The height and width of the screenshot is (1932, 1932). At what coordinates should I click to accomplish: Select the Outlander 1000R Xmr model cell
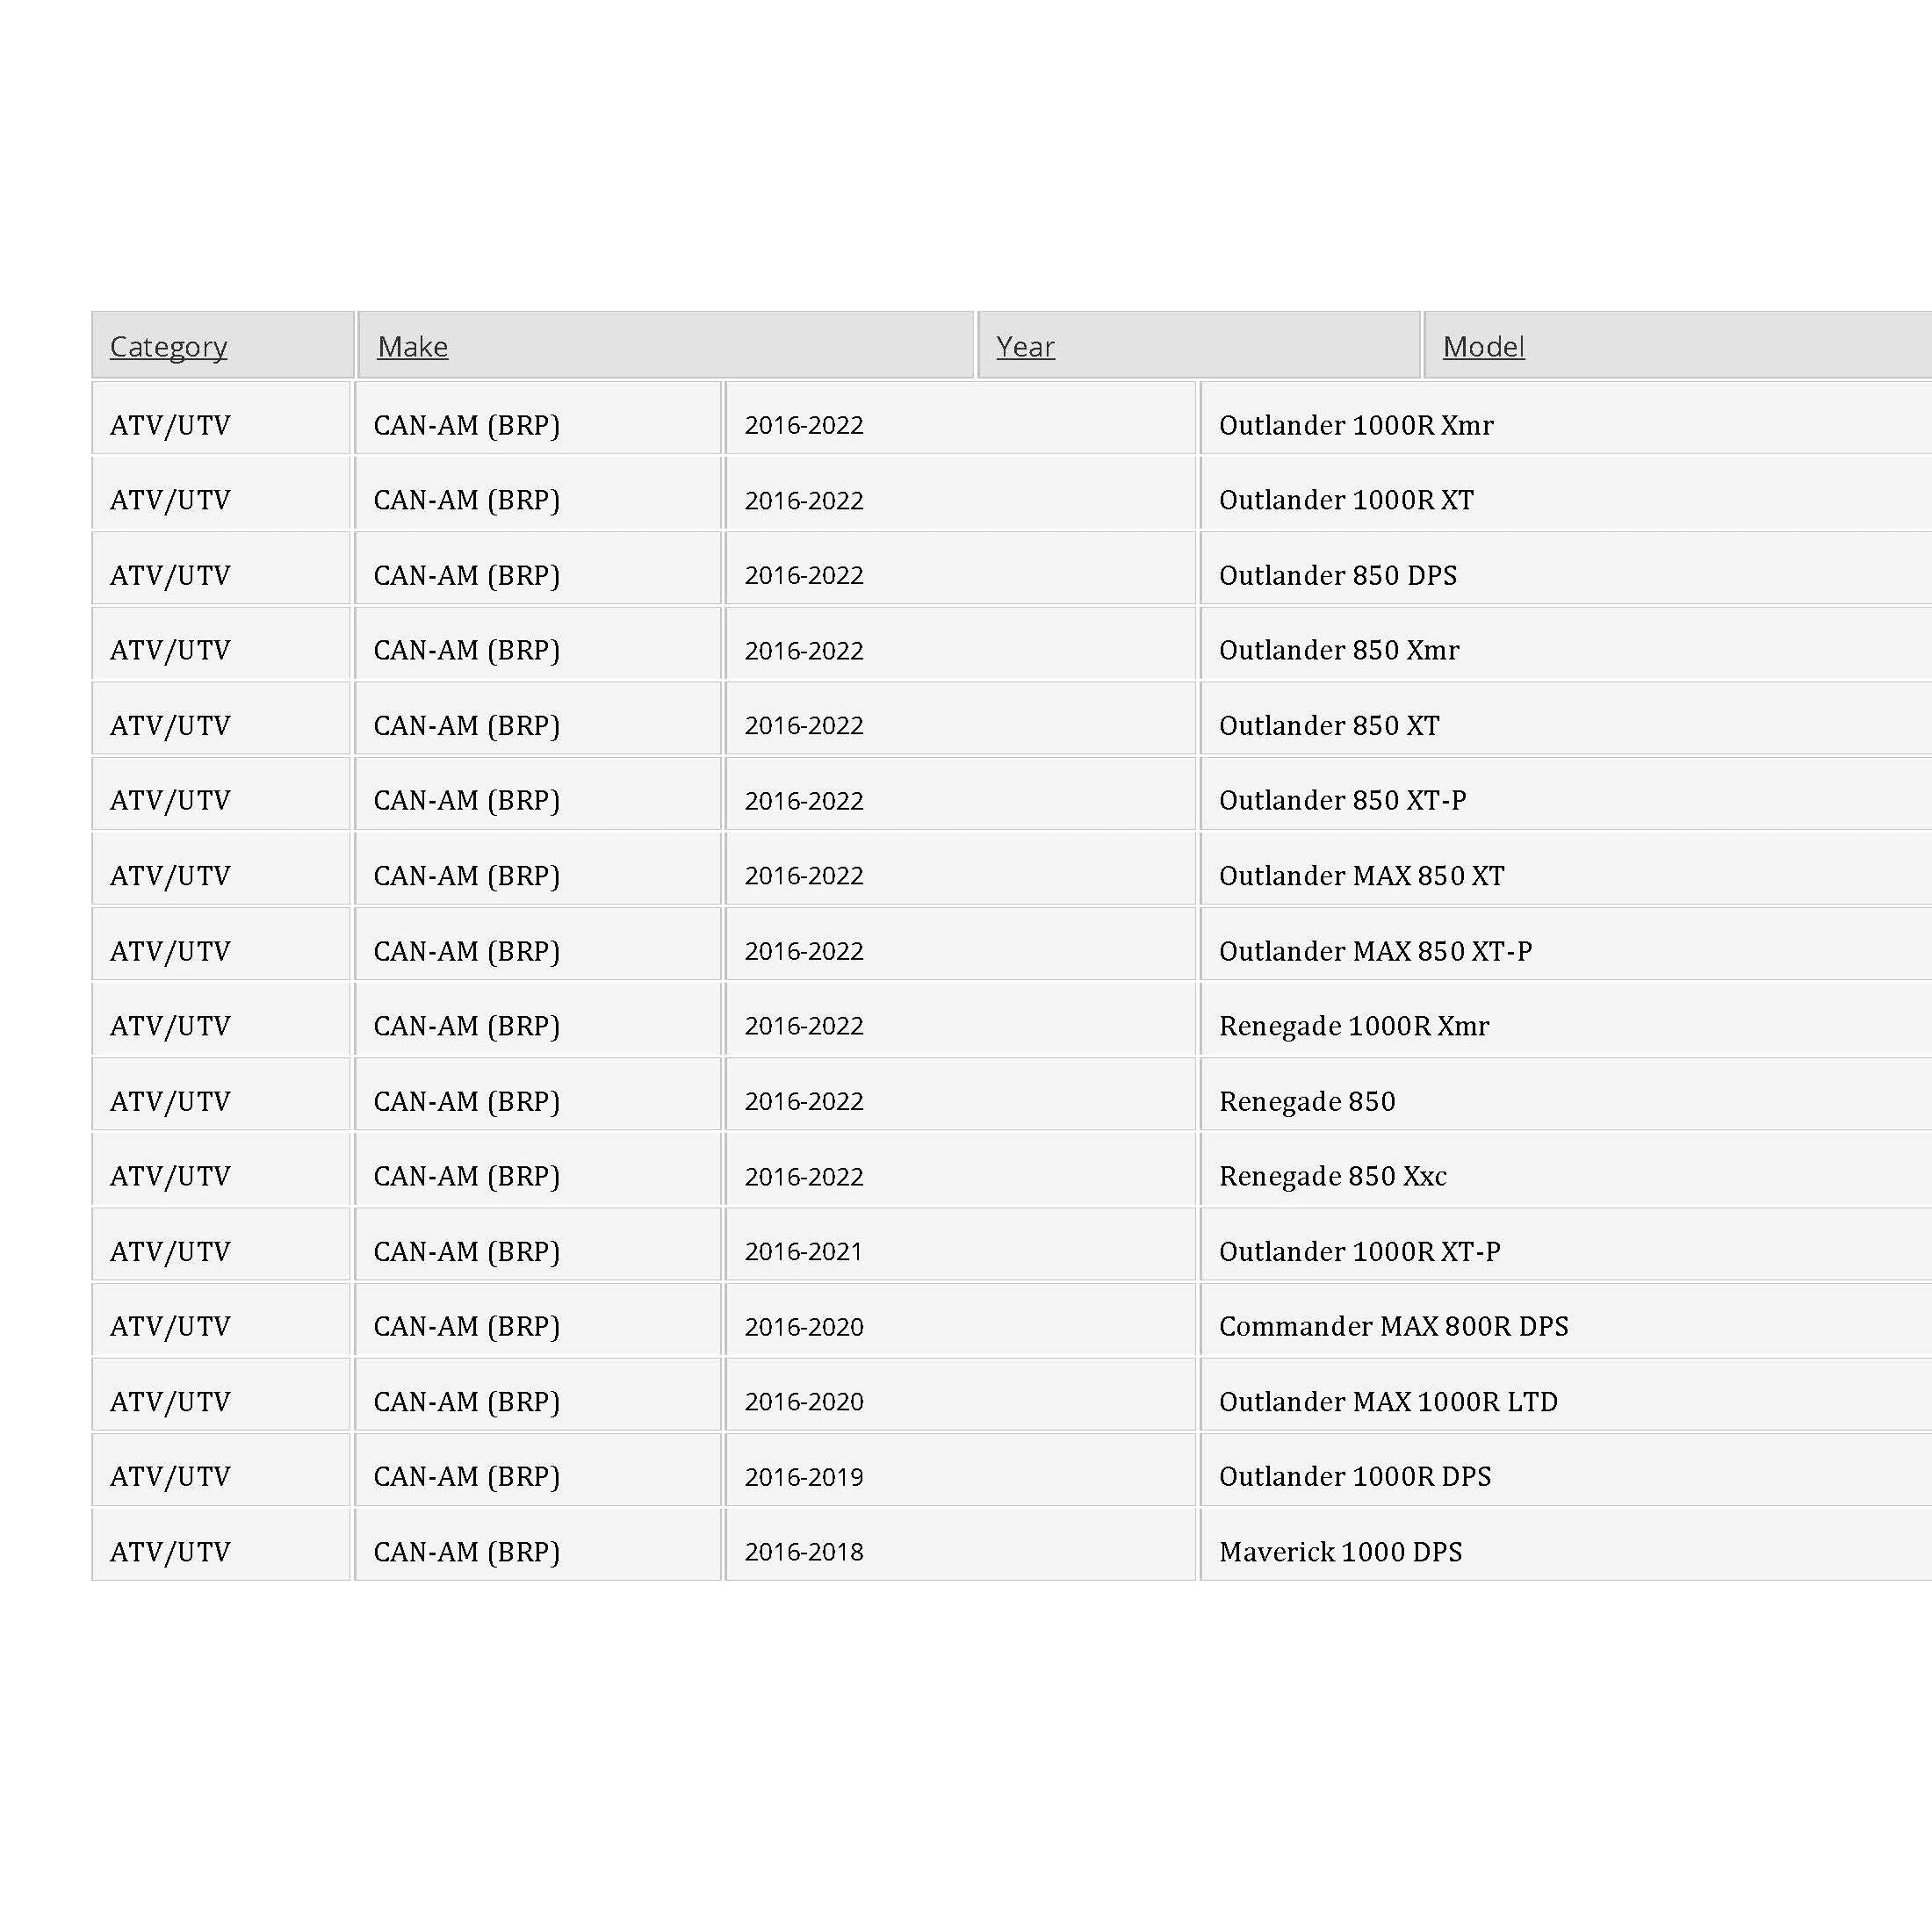(1566, 418)
